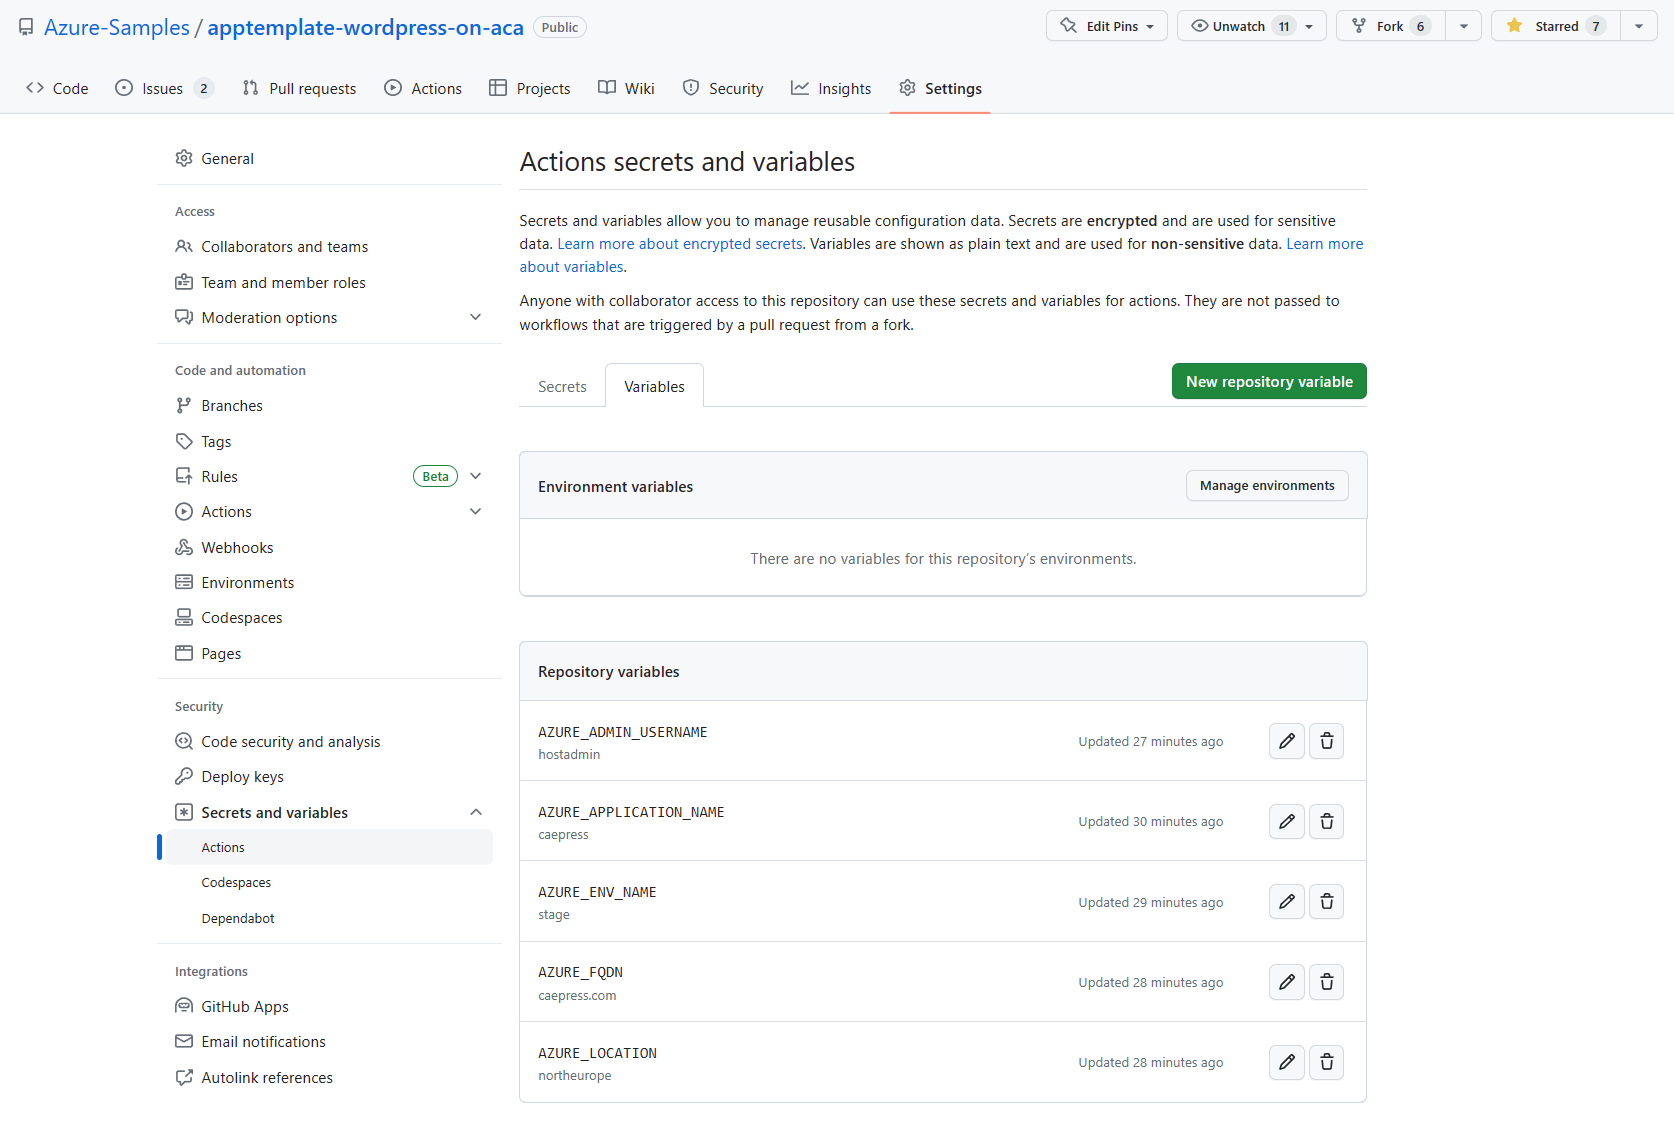Click the Beta badge next to Rules

[x=435, y=476]
